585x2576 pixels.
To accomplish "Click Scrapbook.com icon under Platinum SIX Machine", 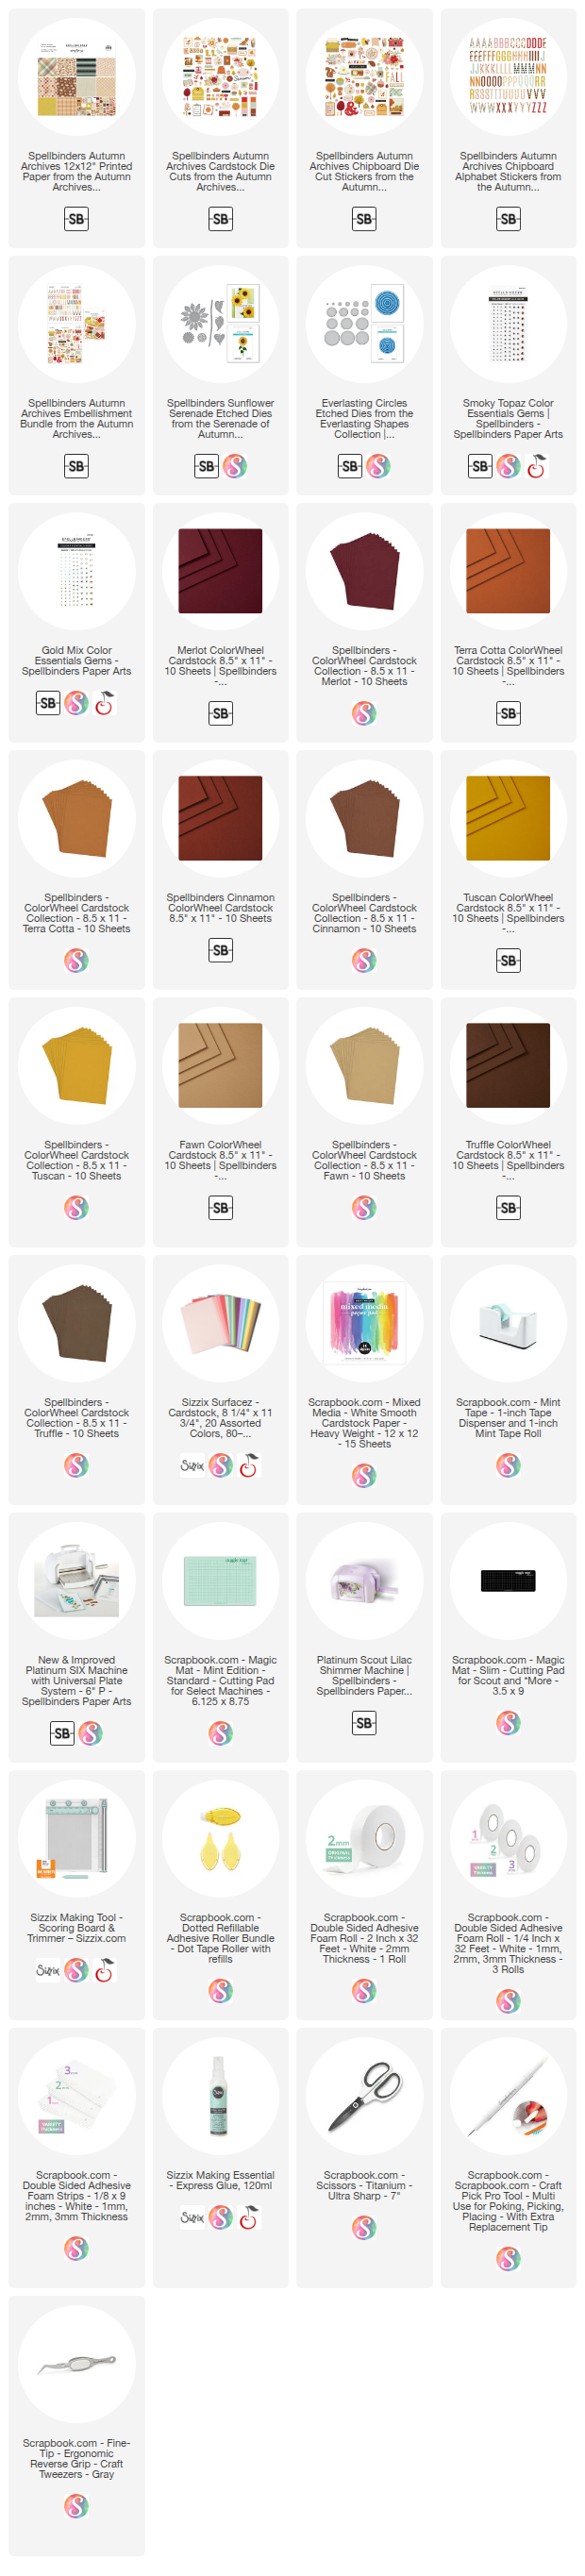I will (x=90, y=1733).
